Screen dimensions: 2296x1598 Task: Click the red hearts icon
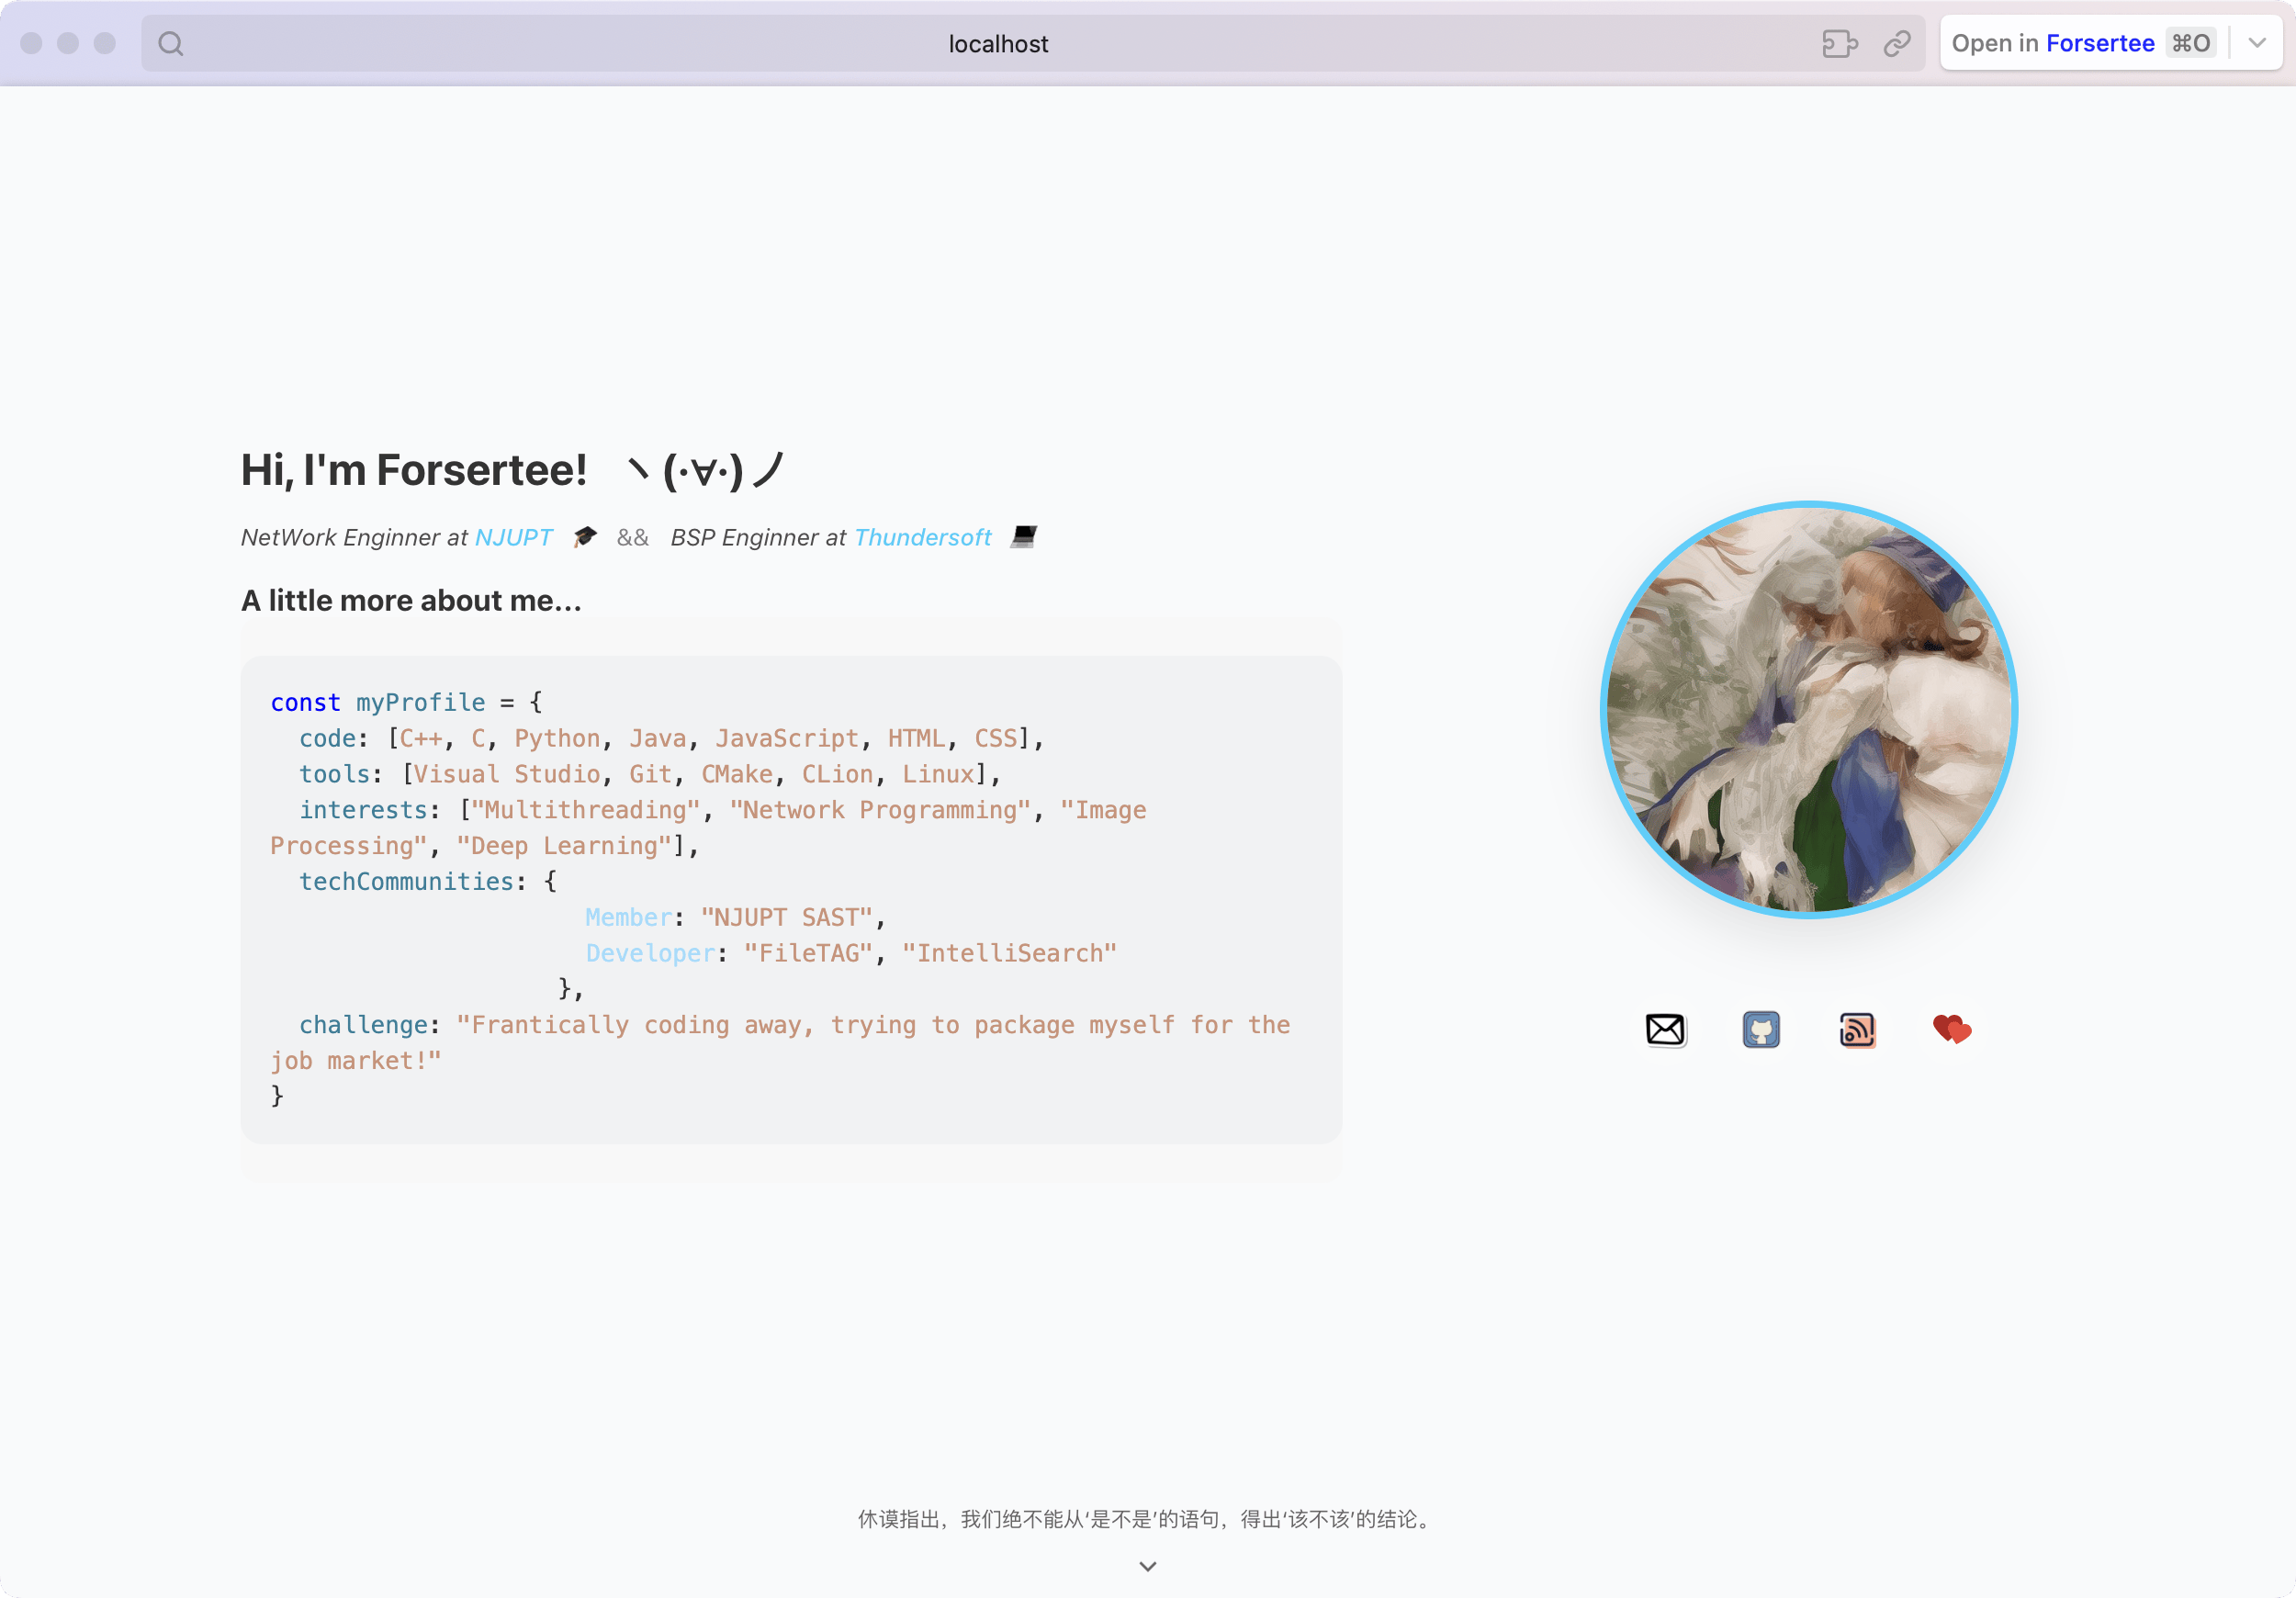pyautogui.click(x=1952, y=1028)
